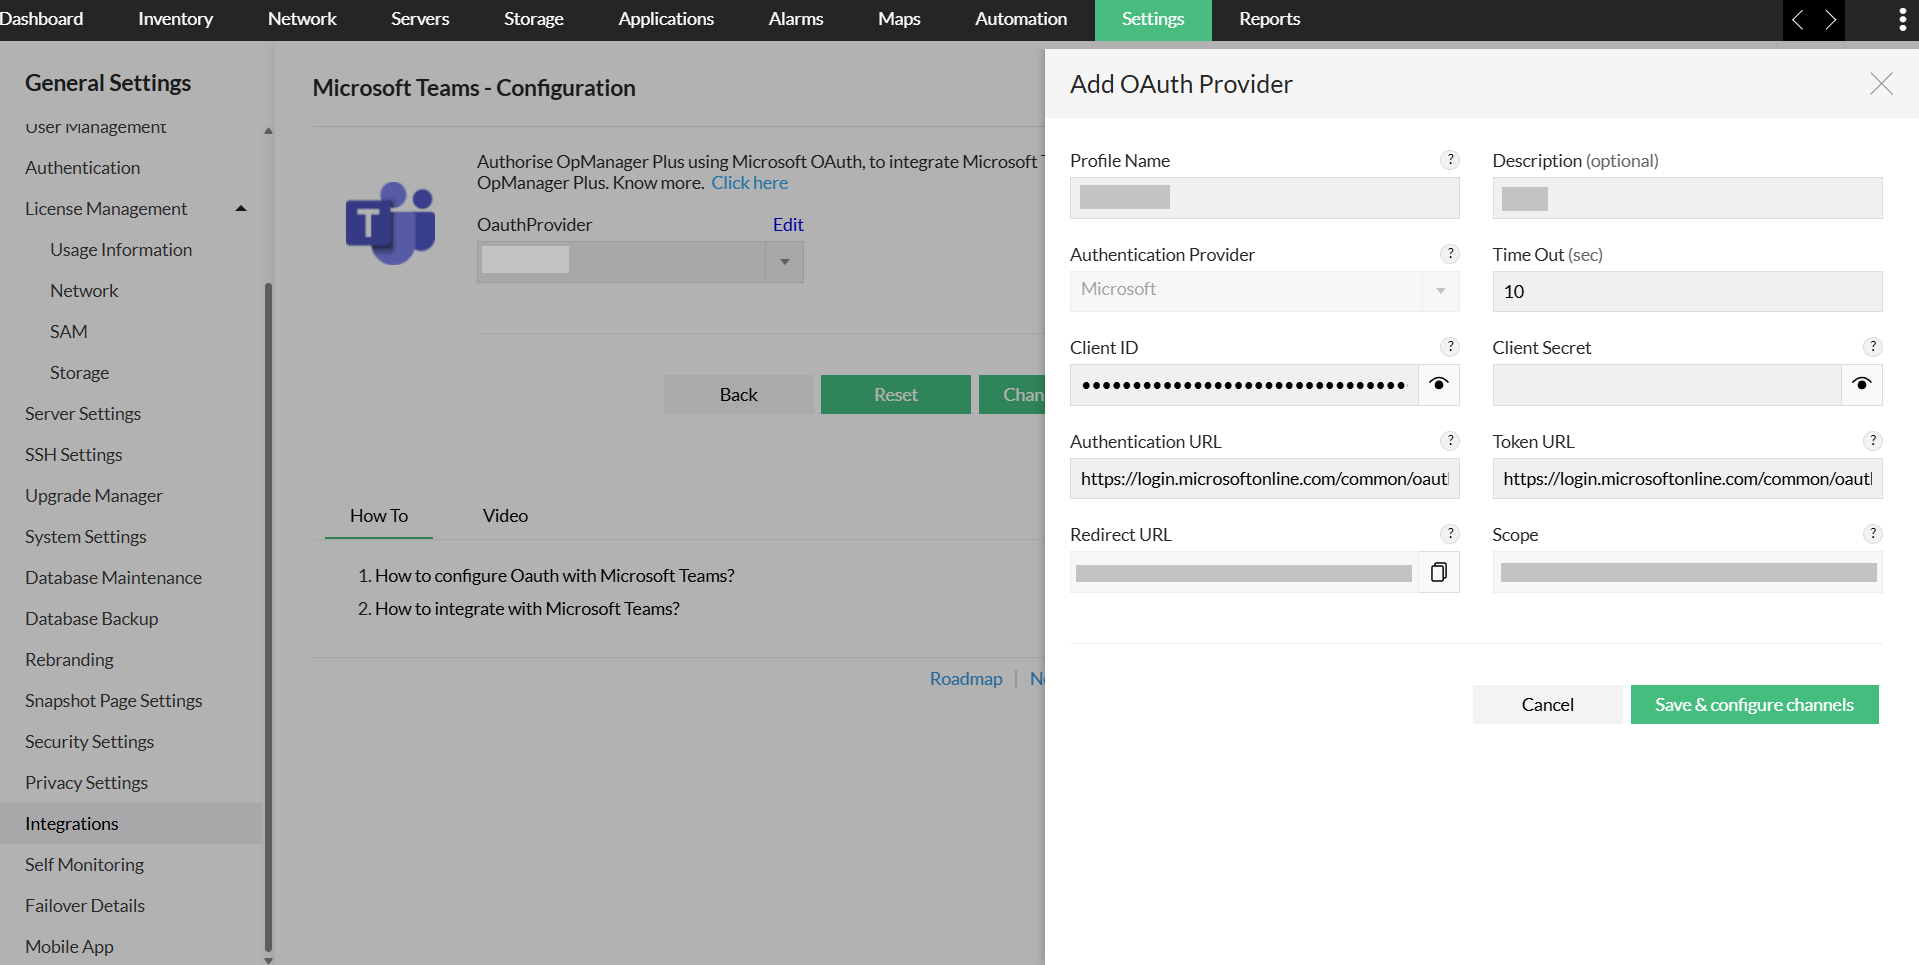Open Security Settings in sidebar
Screen dimensions: 1919x965
[x=90, y=742]
